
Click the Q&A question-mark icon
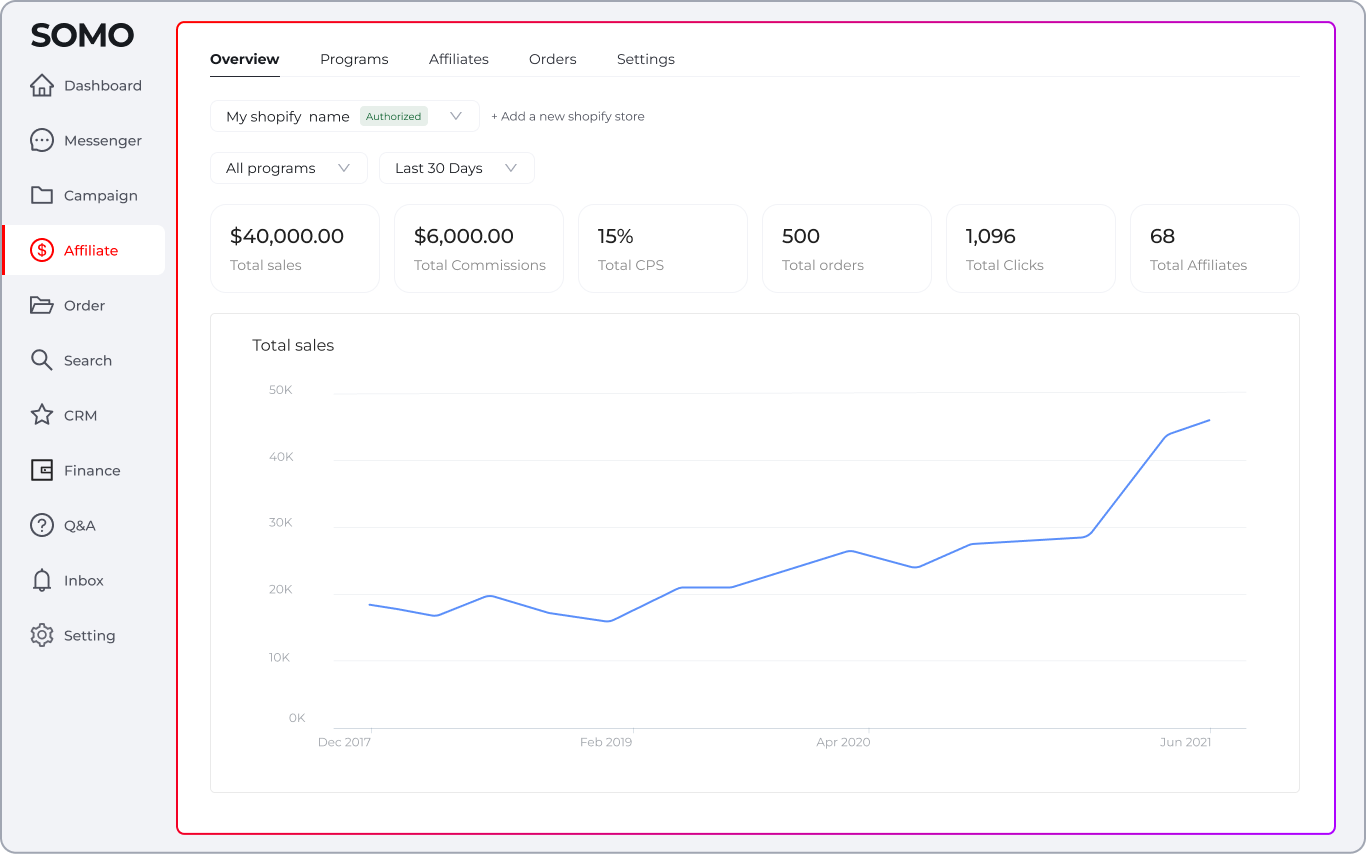point(42,525)
